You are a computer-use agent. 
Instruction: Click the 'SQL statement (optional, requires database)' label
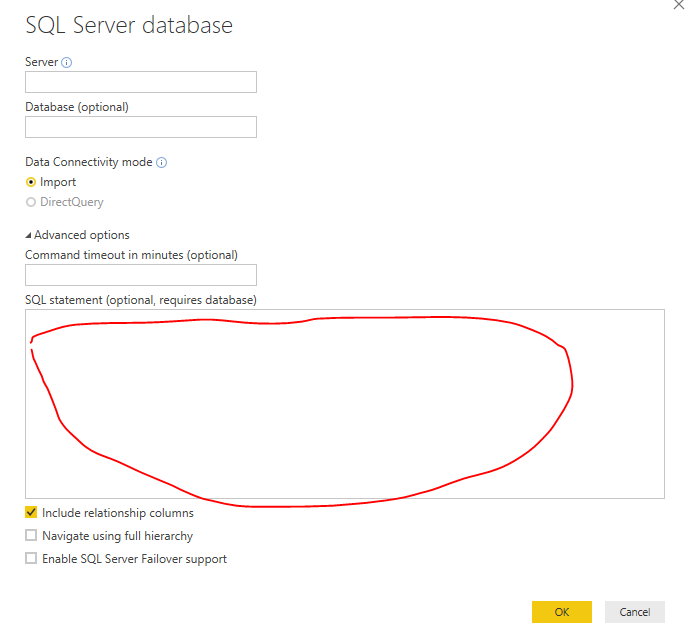point(141,300)
